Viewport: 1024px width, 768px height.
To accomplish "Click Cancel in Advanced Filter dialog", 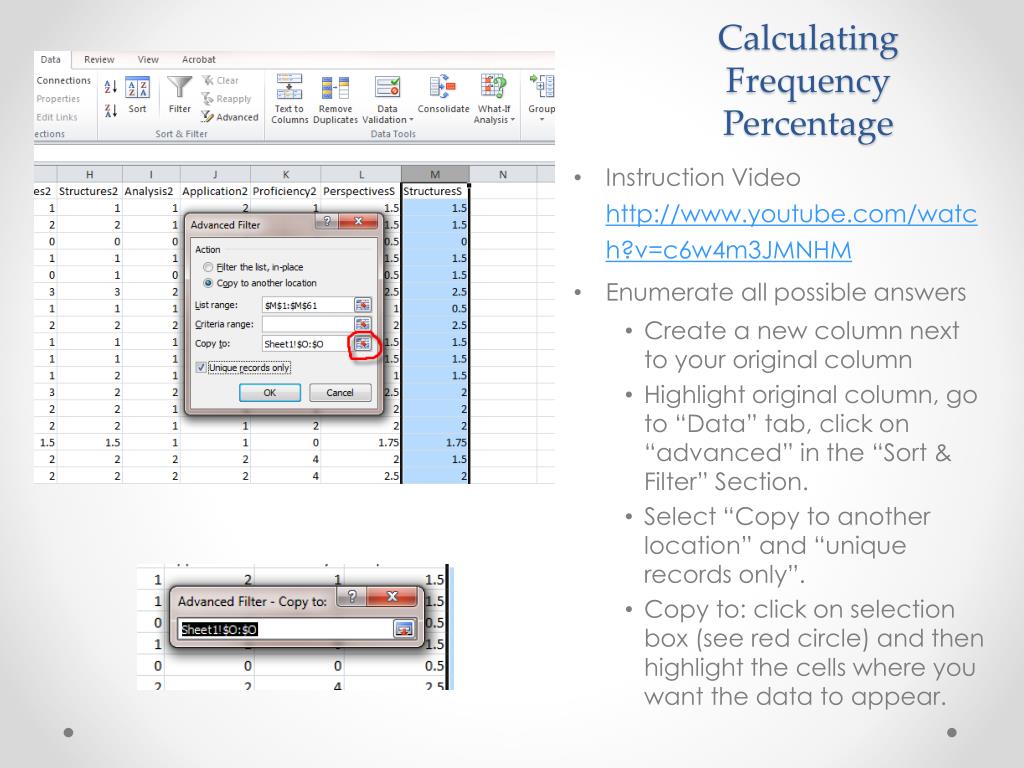I will pos(340,392).
